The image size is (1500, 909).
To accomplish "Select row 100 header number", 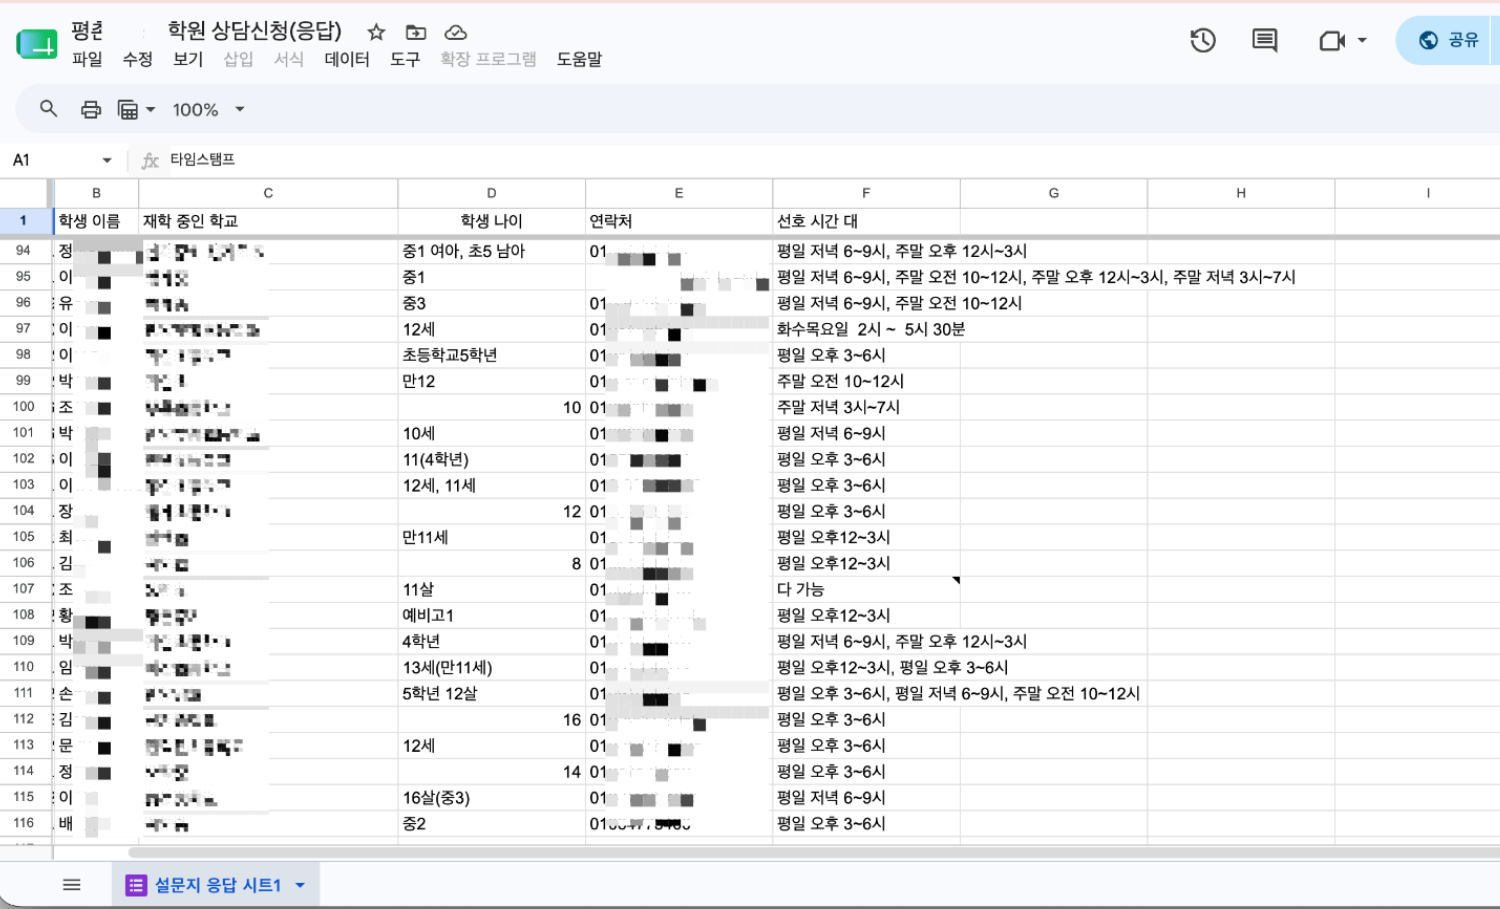I will coord(23,407).
